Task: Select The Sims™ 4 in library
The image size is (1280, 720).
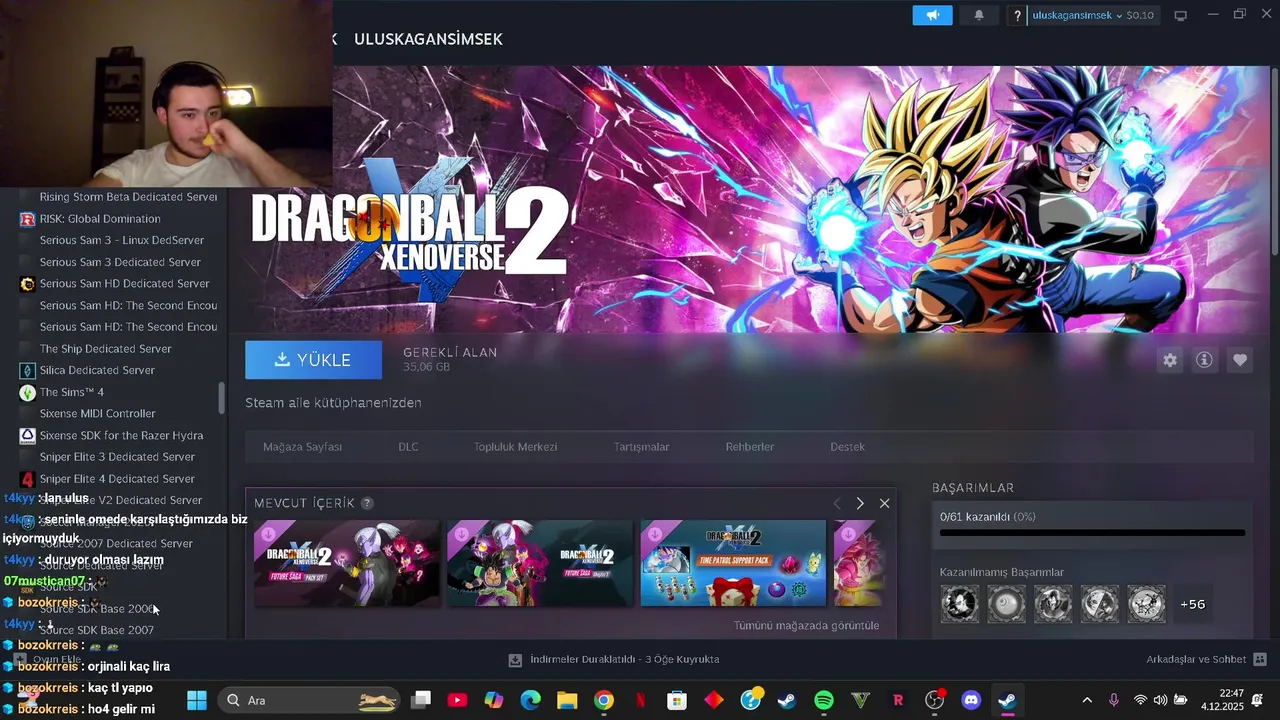Action: (72, 392)
